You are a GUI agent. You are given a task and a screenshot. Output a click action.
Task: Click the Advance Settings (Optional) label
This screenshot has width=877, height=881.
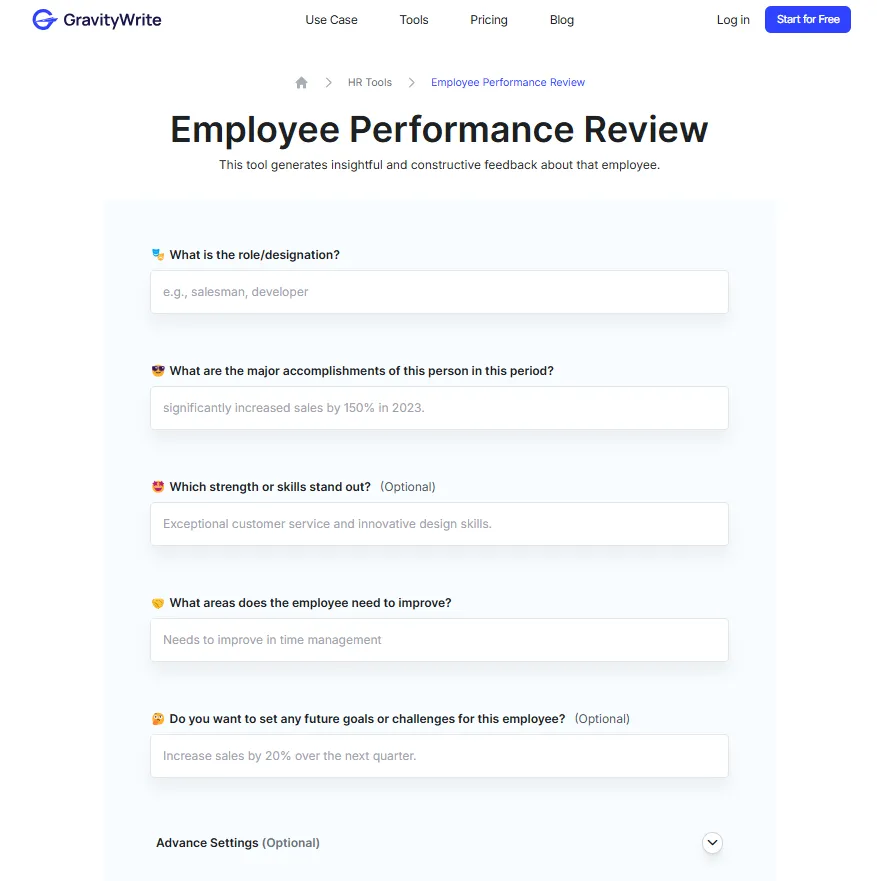238,843
